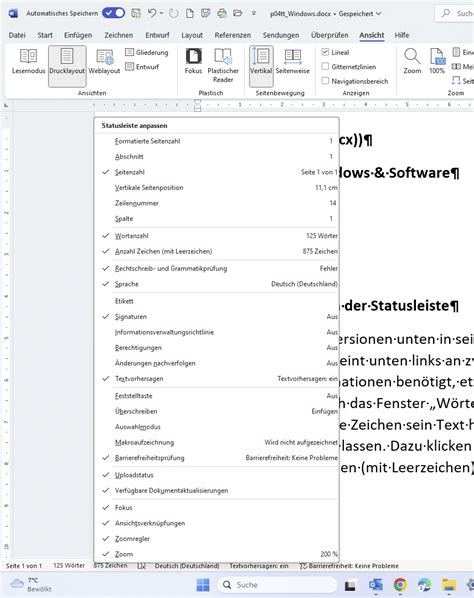The width and height of the screenshot is (474, 598).
Task: Open the Überprüfen ribbon tab
Action: click(329, 35)
